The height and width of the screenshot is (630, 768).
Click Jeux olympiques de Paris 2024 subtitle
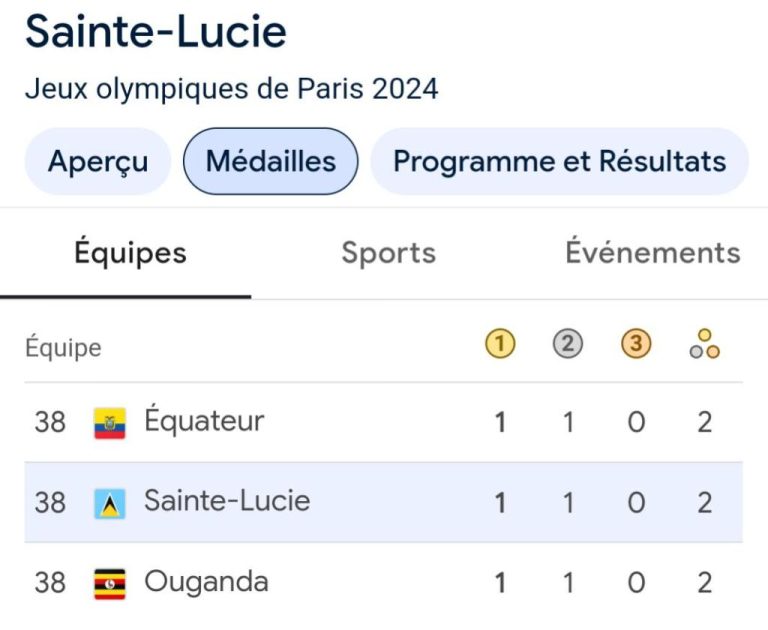[232, 89]
